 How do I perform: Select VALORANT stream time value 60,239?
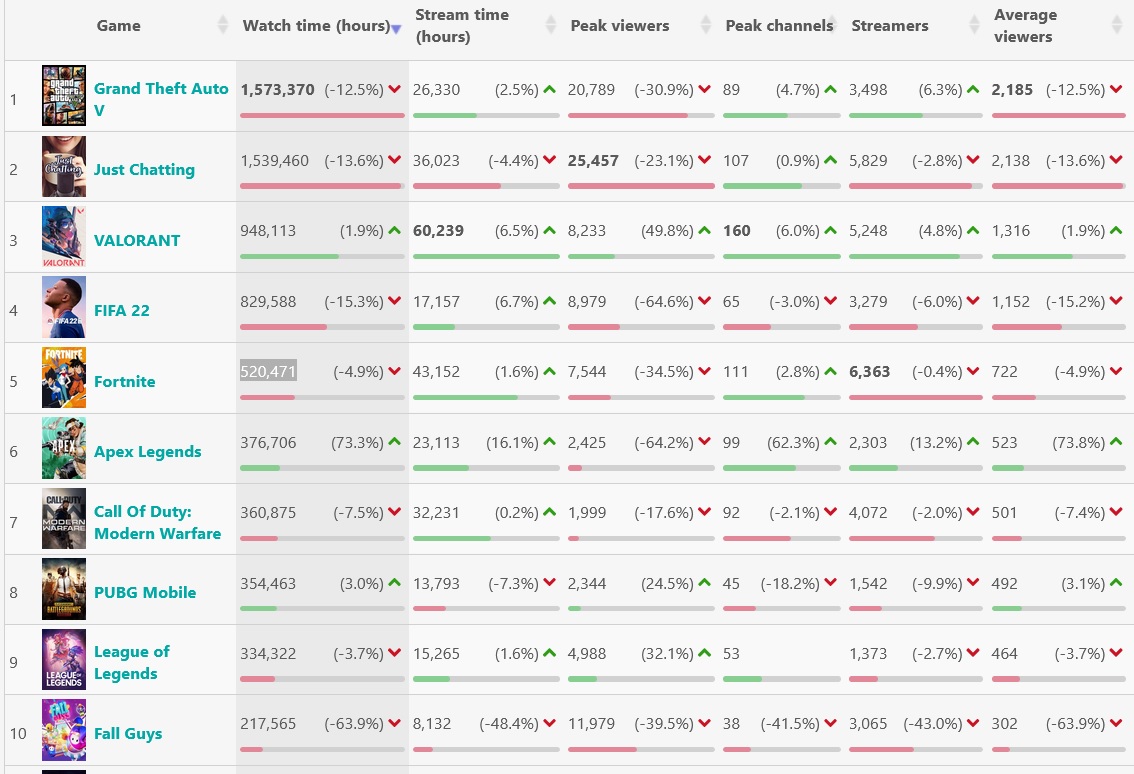[438, 231]
